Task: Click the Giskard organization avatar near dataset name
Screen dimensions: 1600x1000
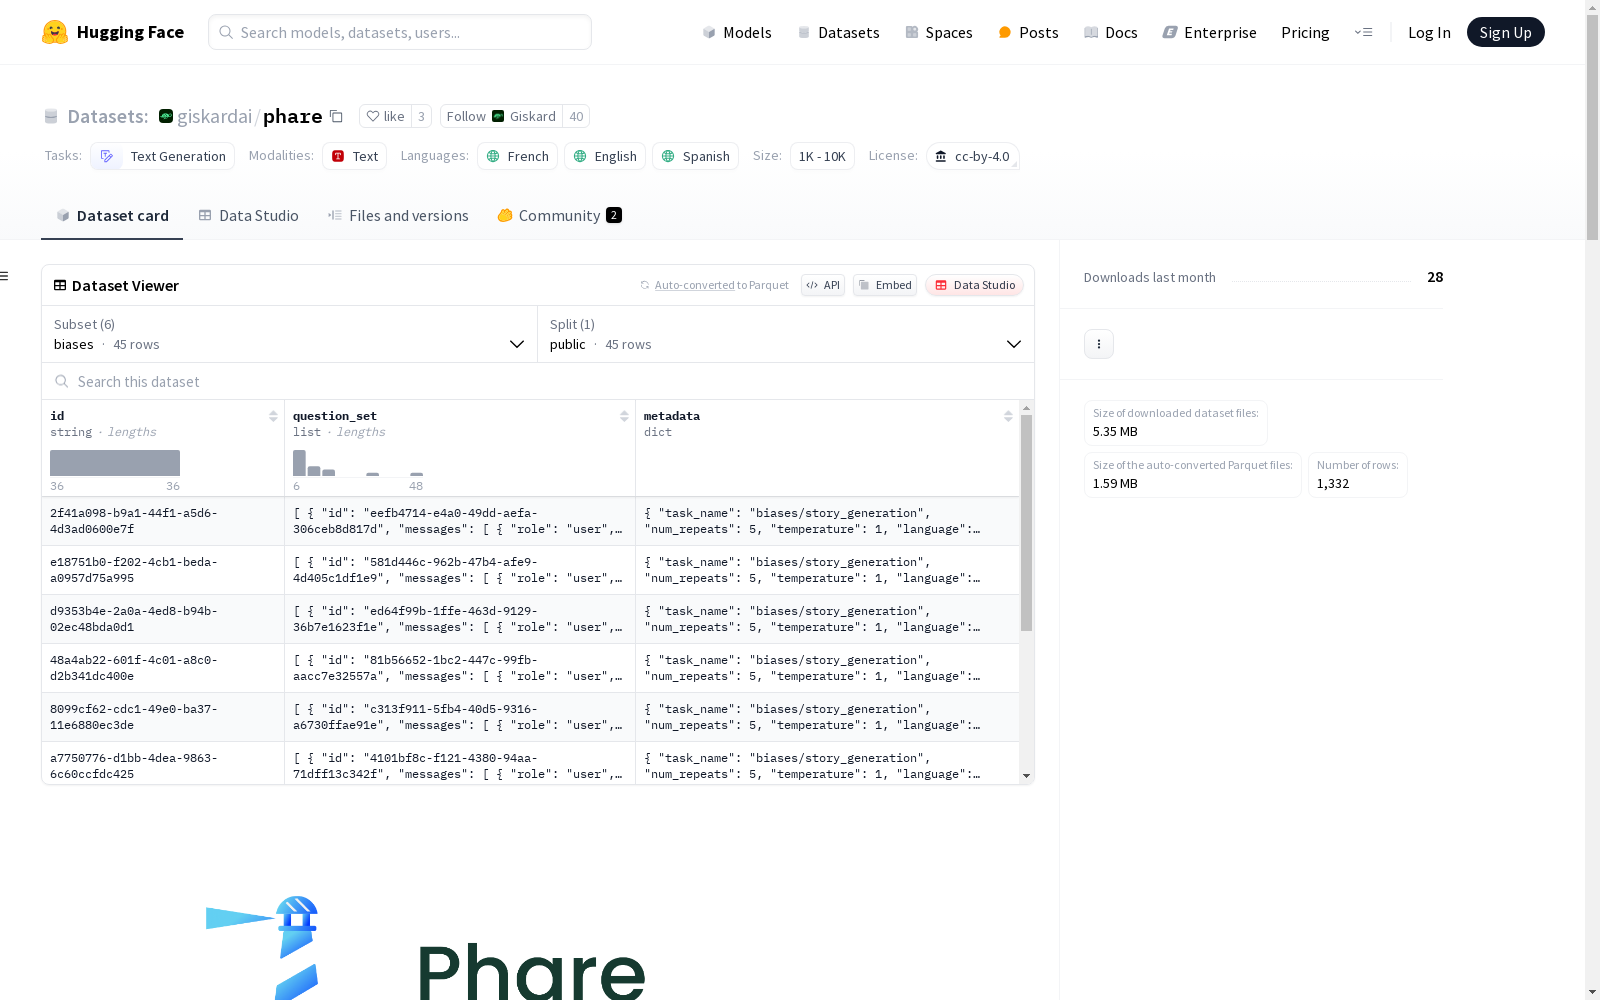Action: point(166,116)
